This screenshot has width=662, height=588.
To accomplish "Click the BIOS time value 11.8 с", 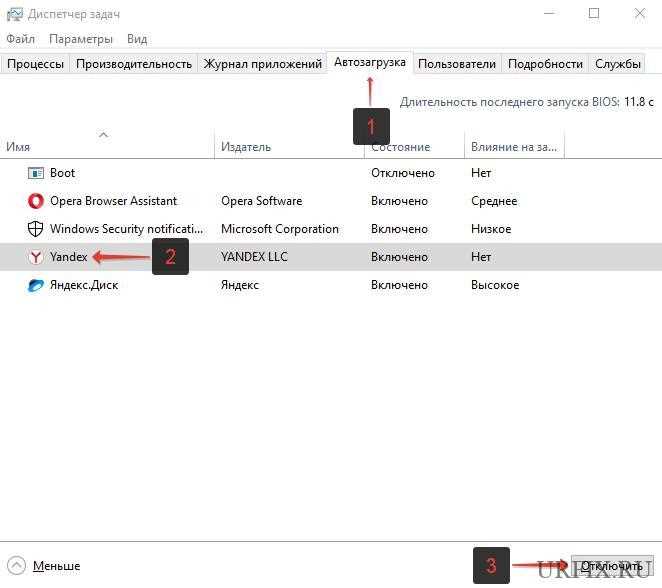I will click(639, 102).
